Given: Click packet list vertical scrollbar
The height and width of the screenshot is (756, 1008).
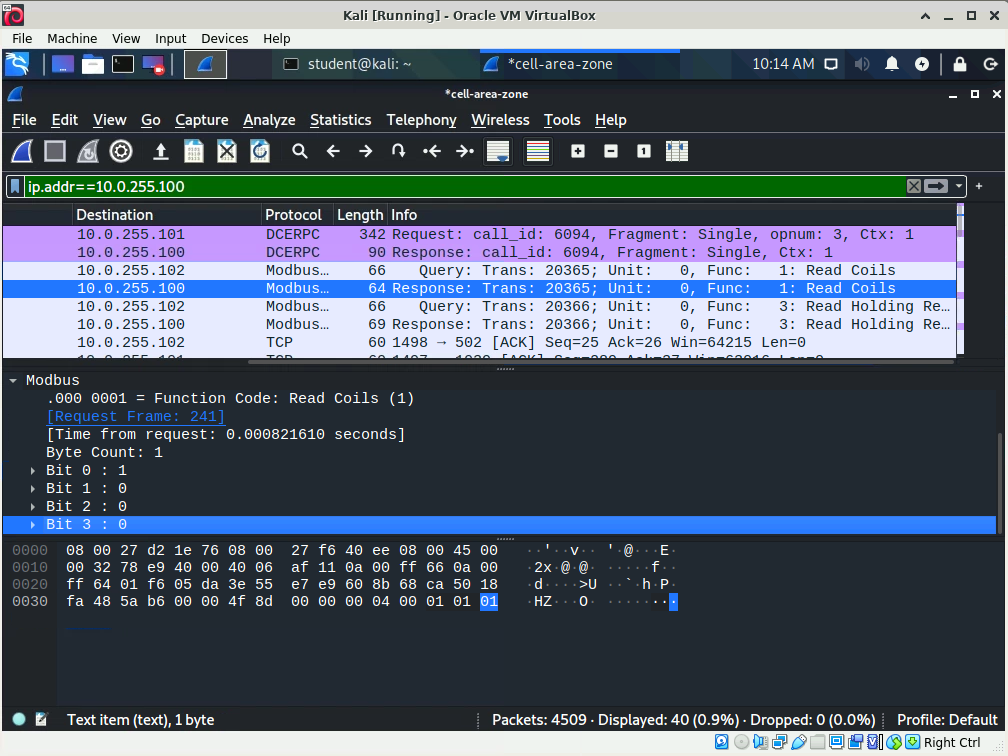Looking at the screenshot, I should [960, 280].
